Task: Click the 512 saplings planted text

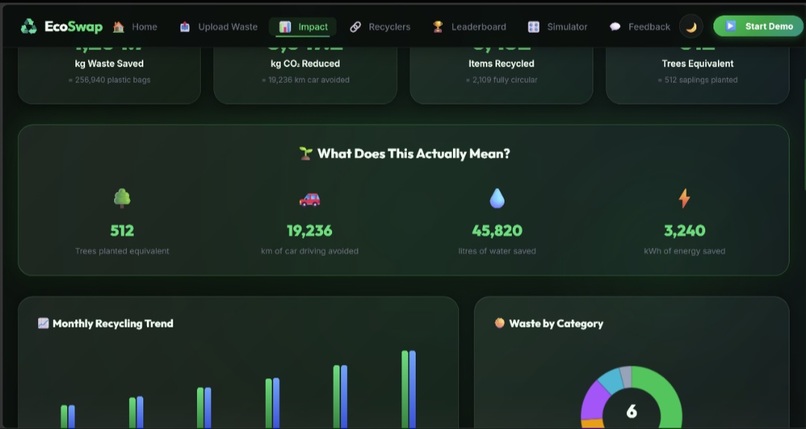Action: 698,80
